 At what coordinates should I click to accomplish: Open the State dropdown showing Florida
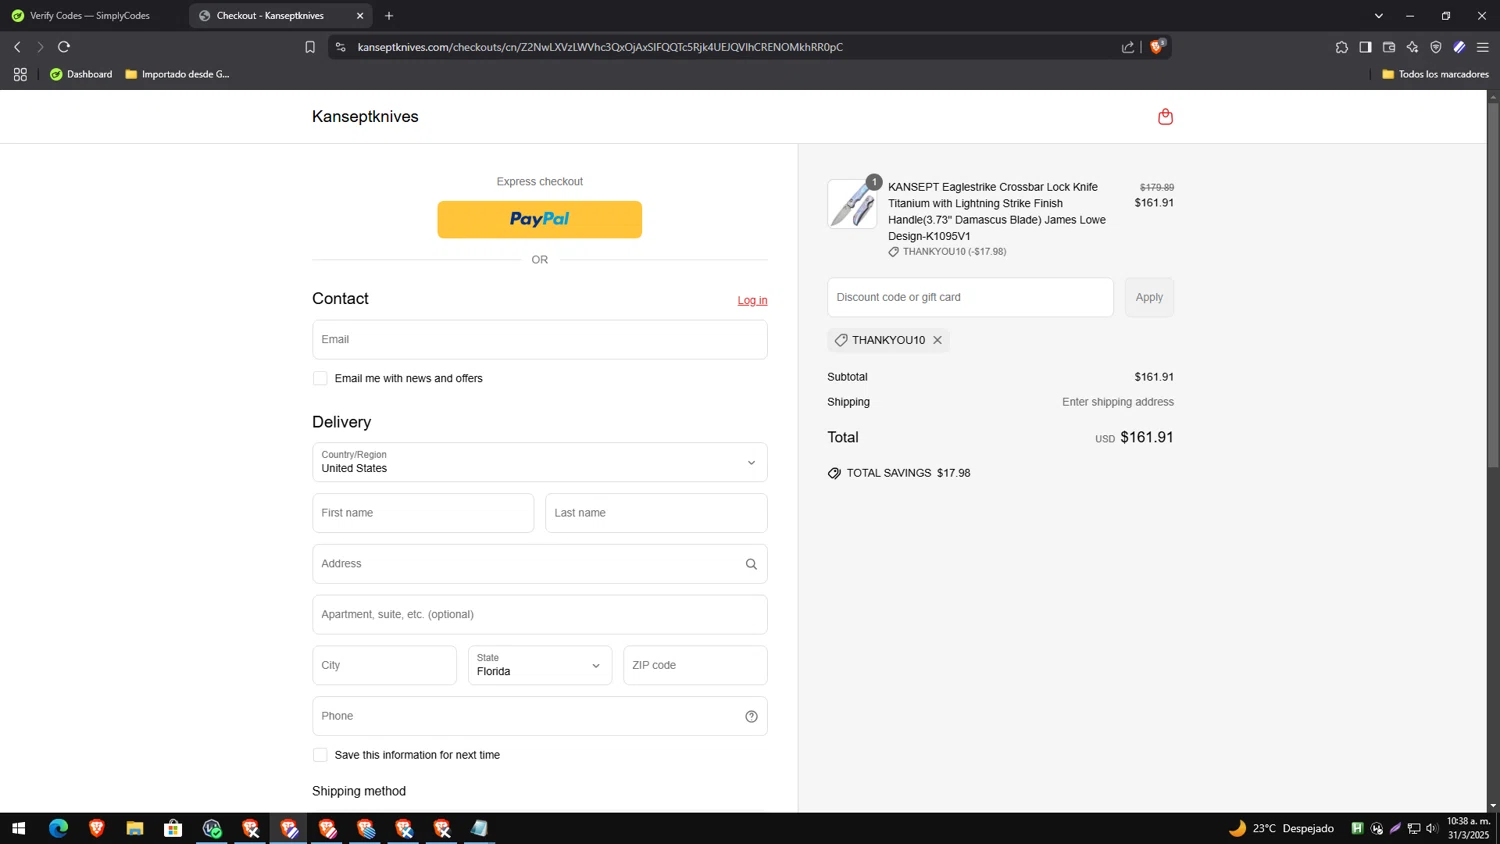540,665
